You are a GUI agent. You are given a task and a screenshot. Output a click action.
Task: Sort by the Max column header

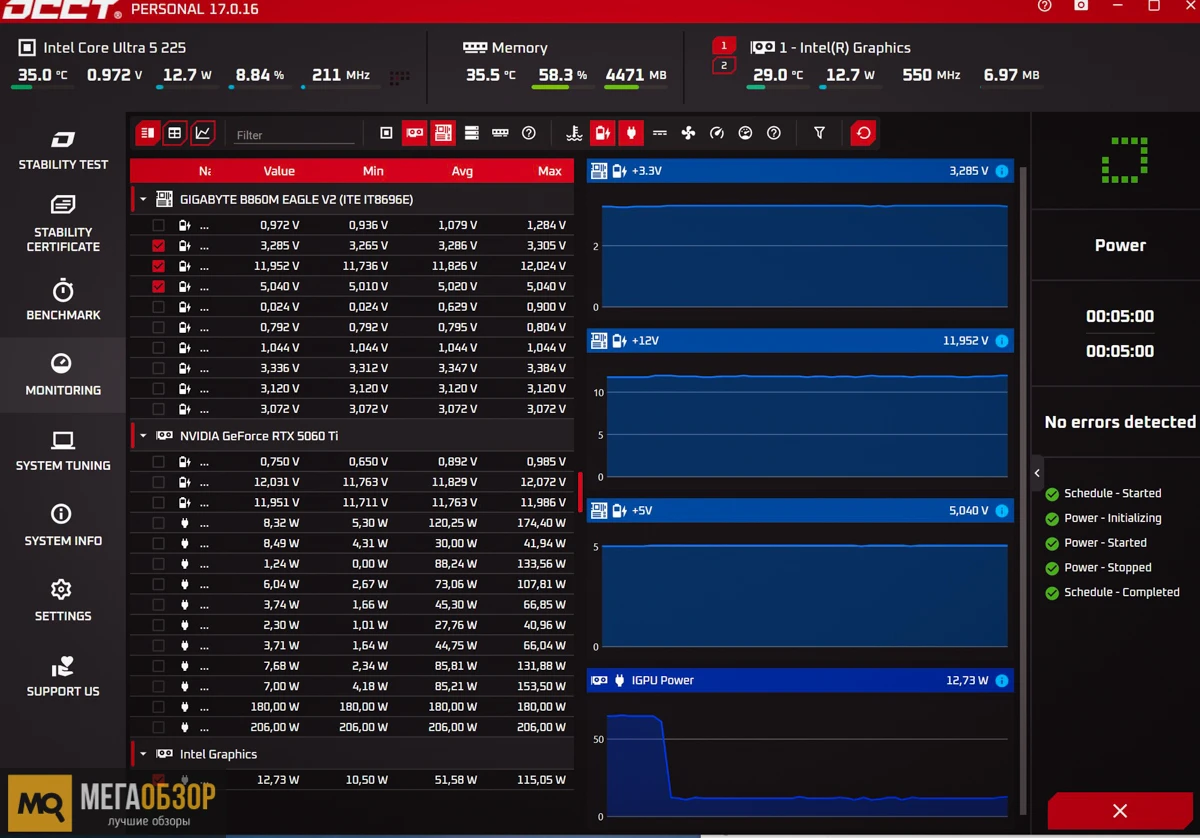(x=550, y=171)
